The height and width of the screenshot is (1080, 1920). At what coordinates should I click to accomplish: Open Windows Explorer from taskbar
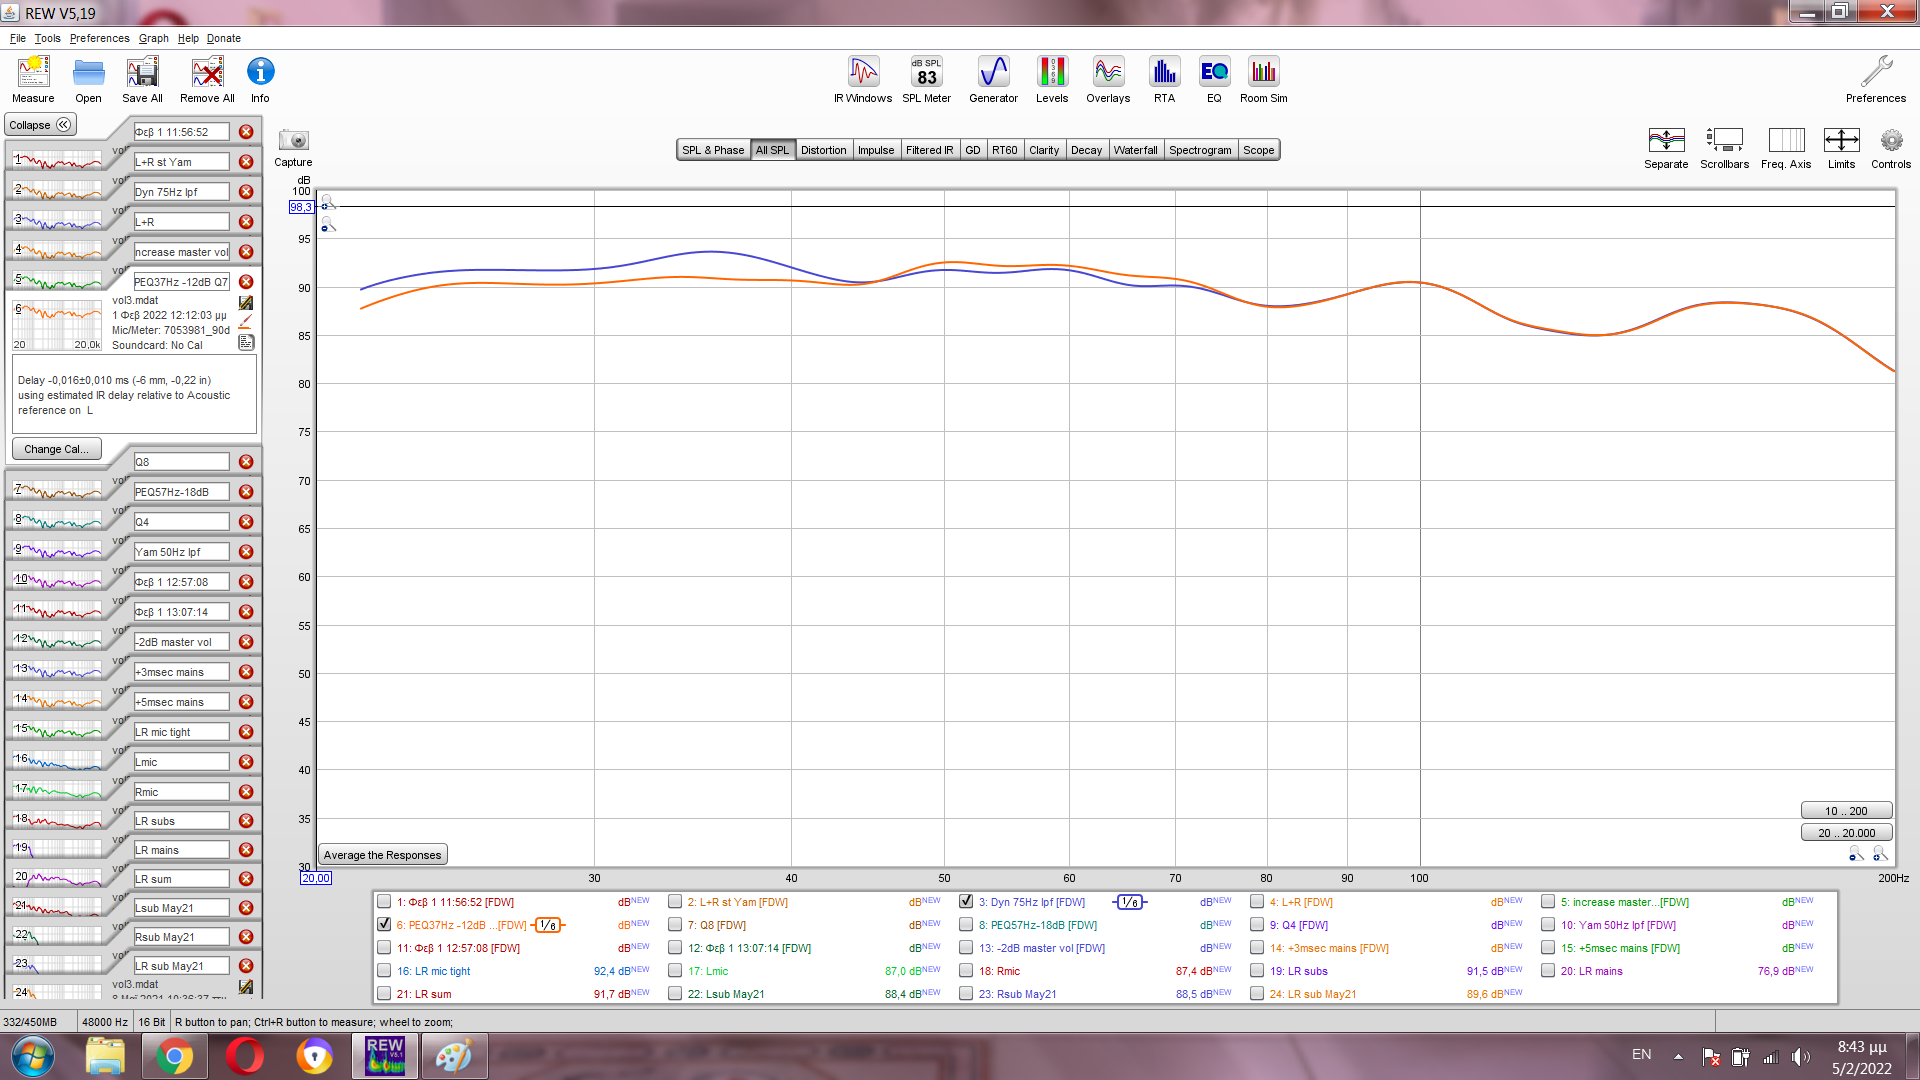point(104,1056)
